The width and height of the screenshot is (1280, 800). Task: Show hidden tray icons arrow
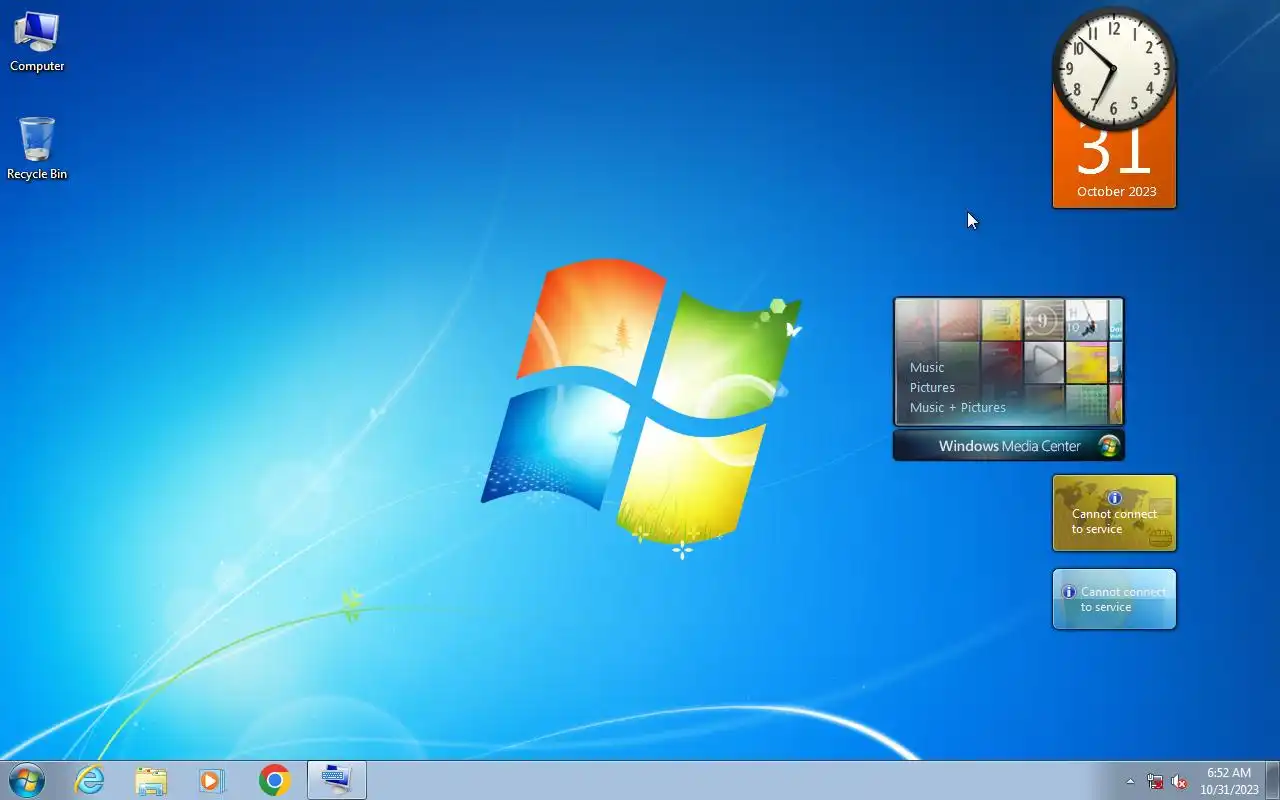coord(1131,781)
